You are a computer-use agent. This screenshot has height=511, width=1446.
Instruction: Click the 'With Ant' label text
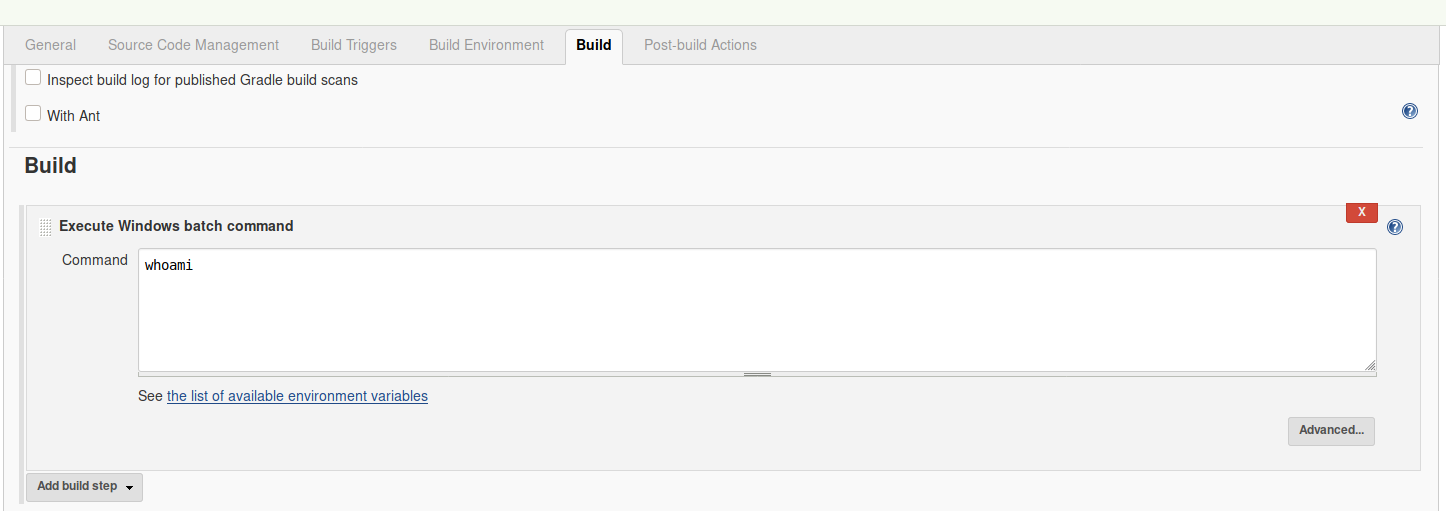pyautogui.click(x=74, y=116)
